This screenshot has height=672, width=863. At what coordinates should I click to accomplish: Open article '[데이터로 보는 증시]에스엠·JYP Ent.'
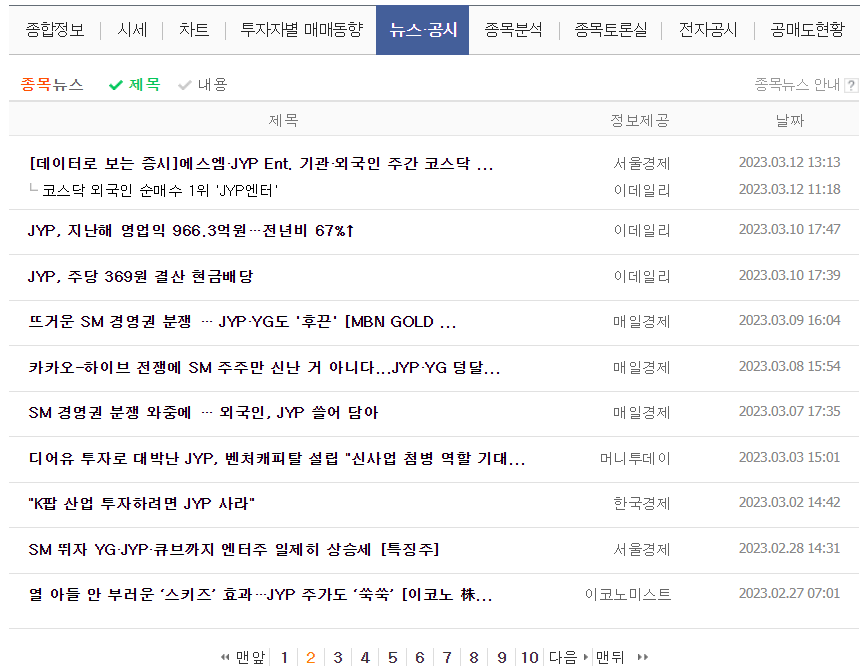click(x=261, y=163)
